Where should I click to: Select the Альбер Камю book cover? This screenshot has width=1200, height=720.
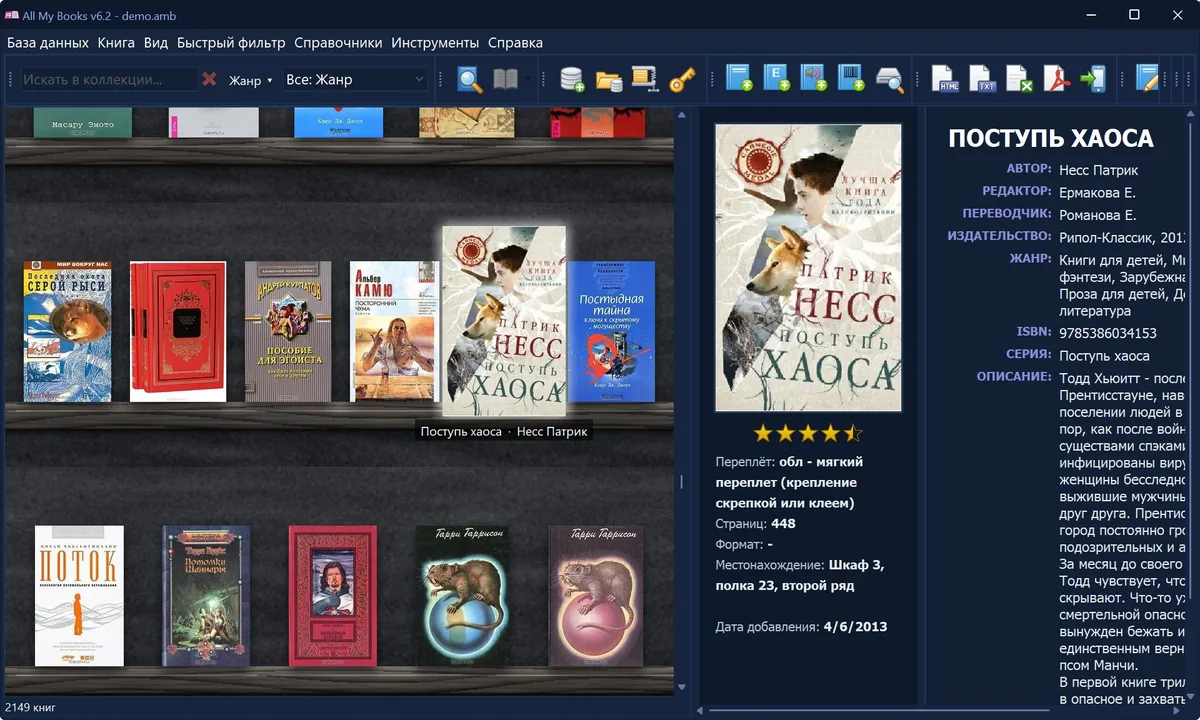tap(394, 332)
